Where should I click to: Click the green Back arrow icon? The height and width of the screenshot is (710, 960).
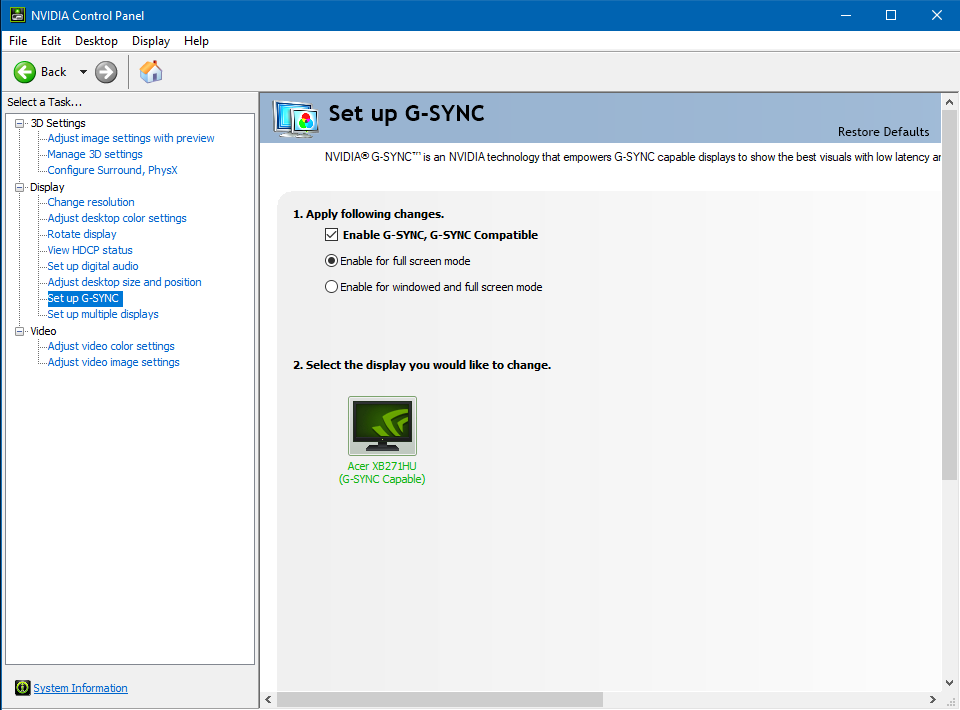pyautogui.click(x=25, y=72)
